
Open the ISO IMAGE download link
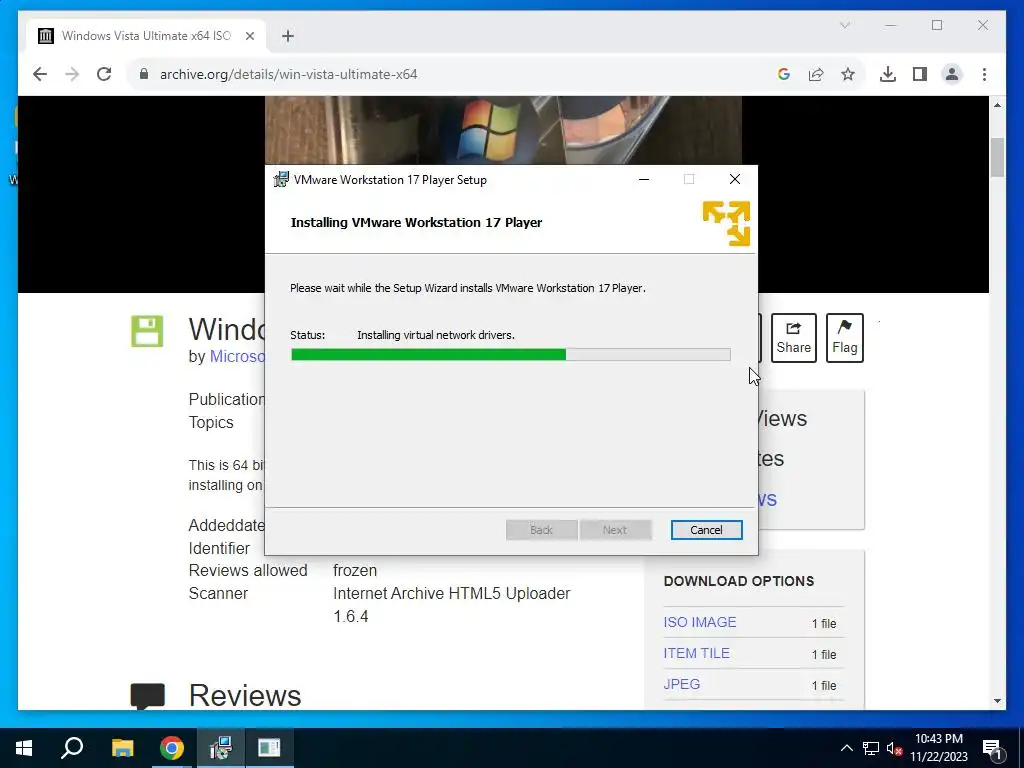tap(699, 622)
